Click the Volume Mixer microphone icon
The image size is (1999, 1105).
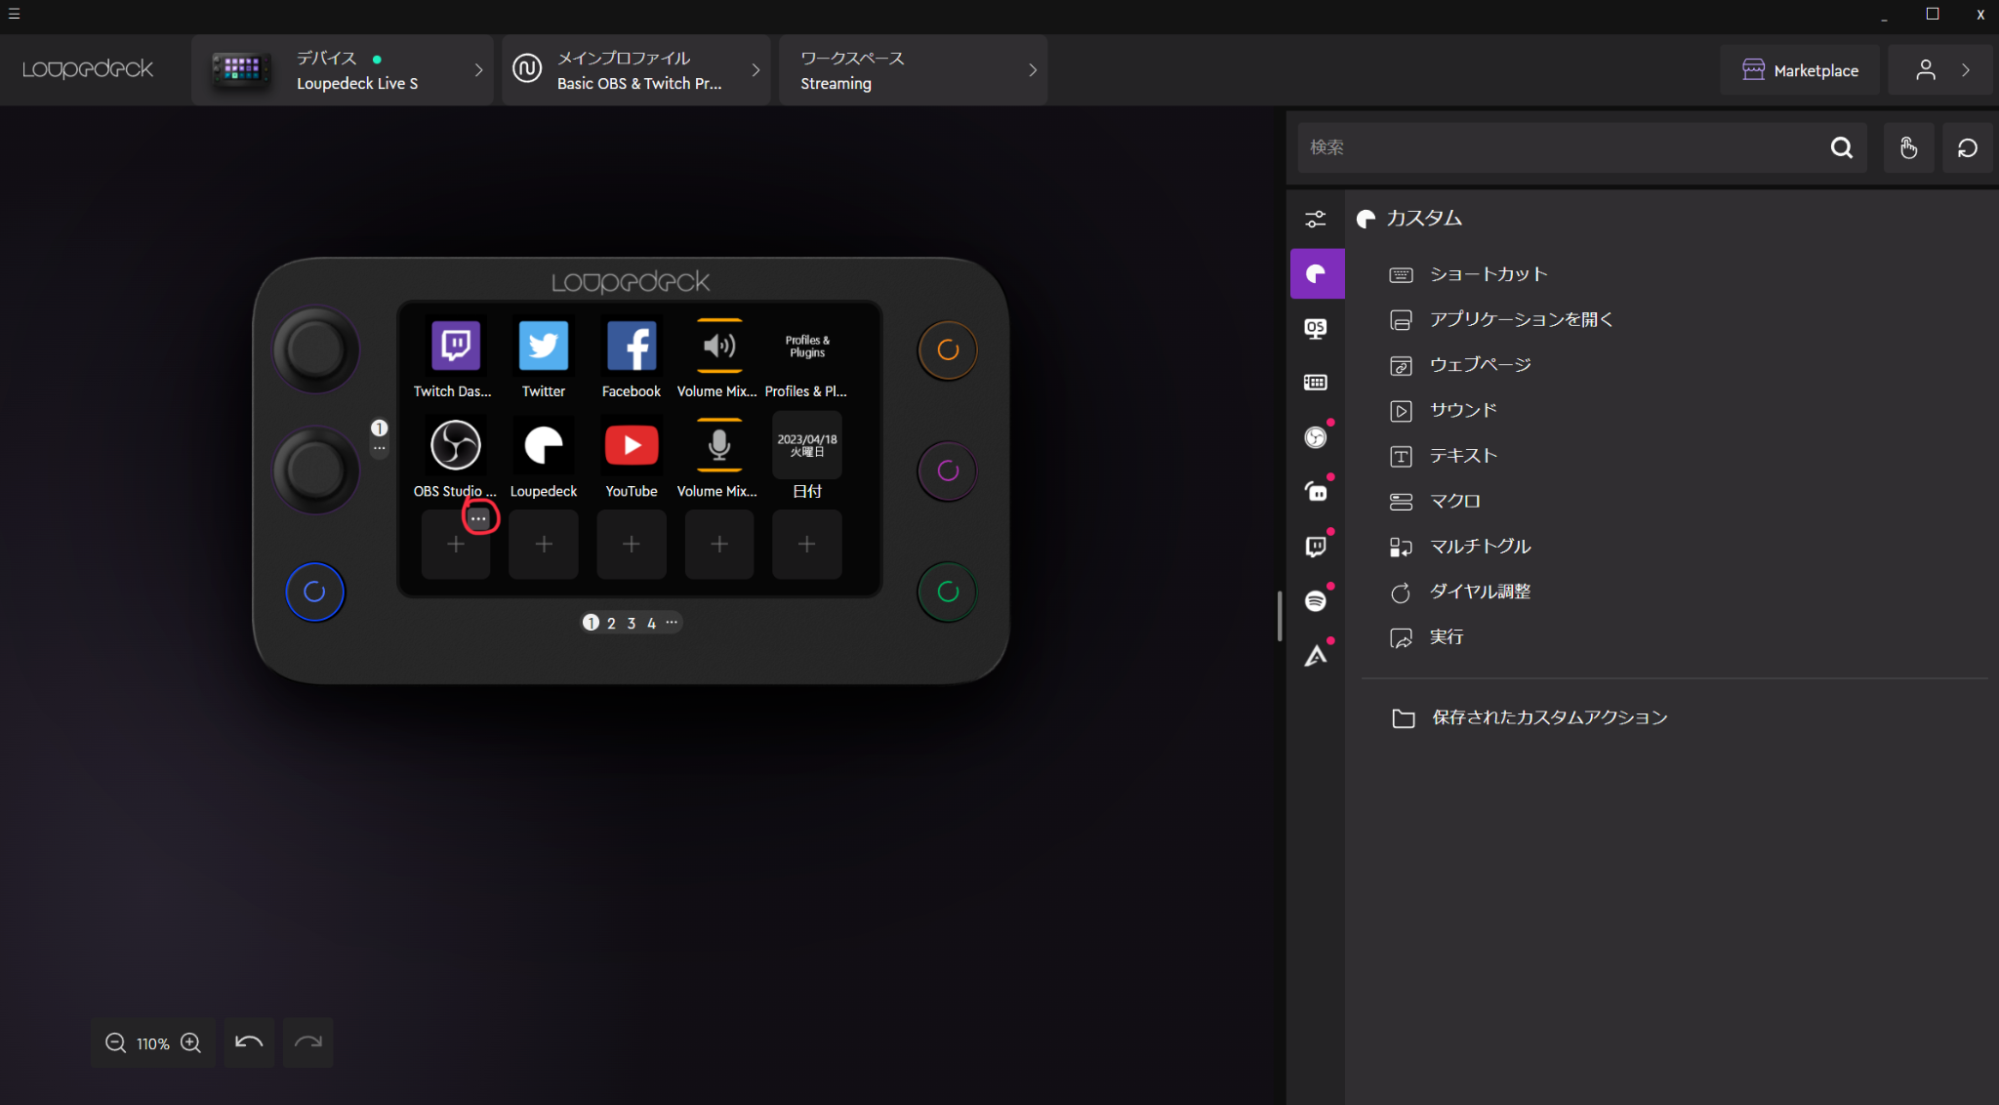[x=719, y=445]
